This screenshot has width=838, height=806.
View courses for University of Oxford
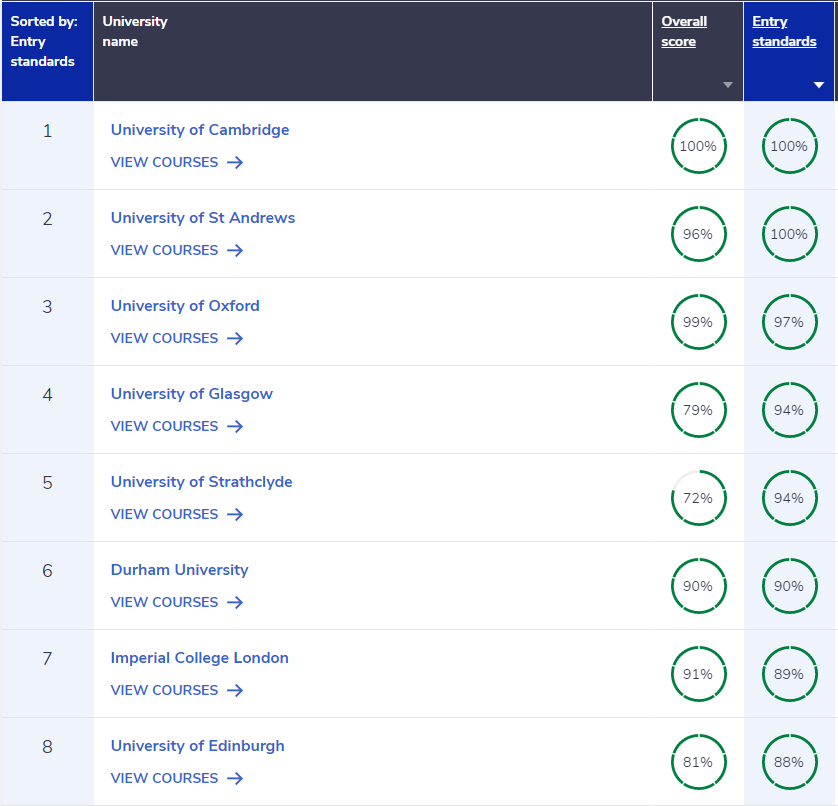pos(177,338)
